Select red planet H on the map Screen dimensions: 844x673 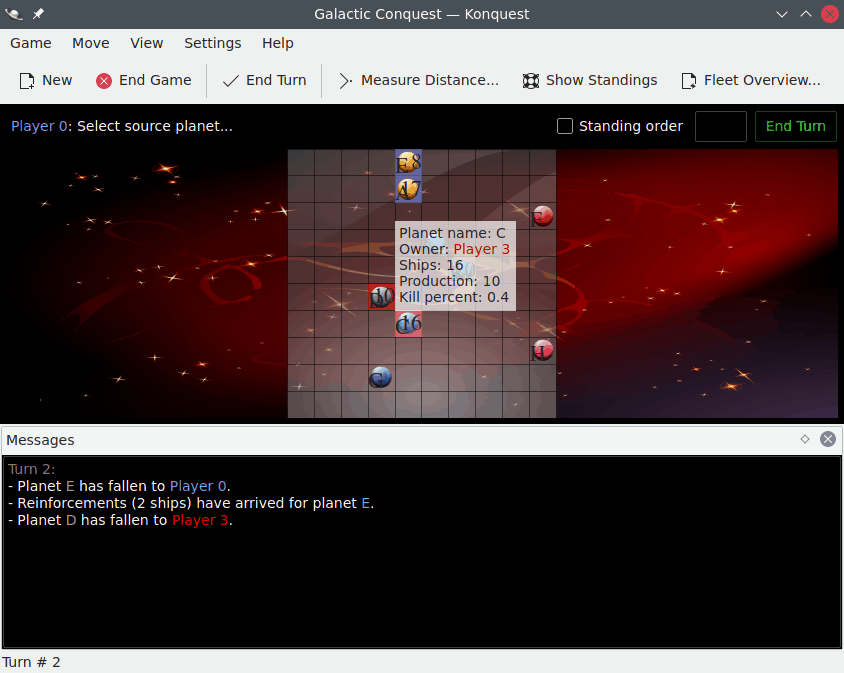543,351
